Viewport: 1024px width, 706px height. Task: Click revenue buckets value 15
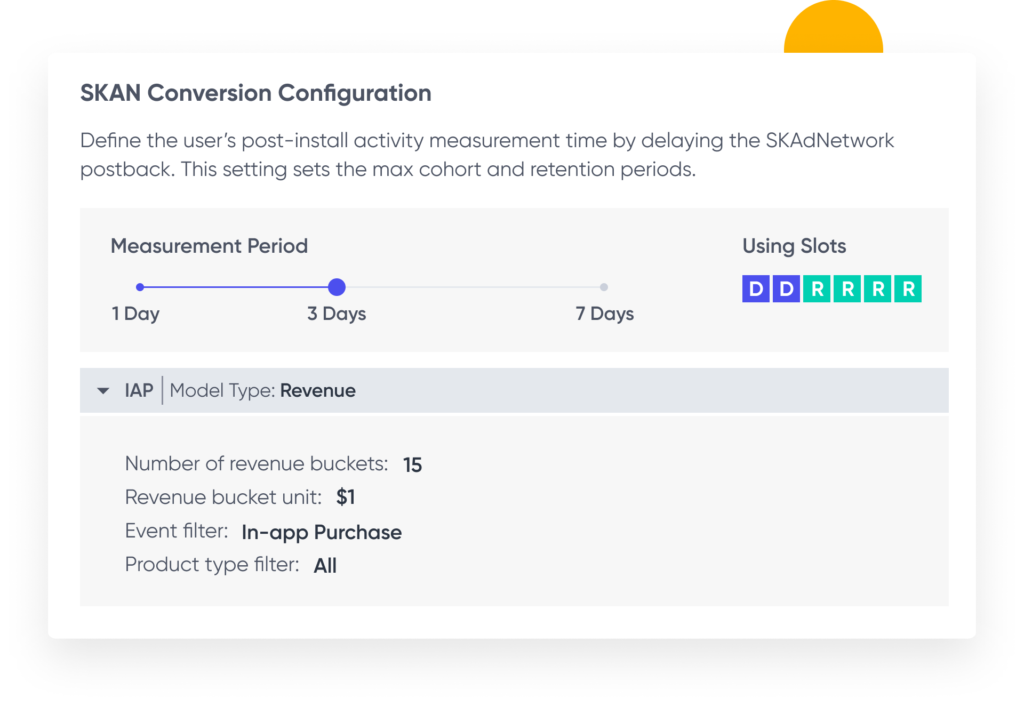click(x=412, y=465)
